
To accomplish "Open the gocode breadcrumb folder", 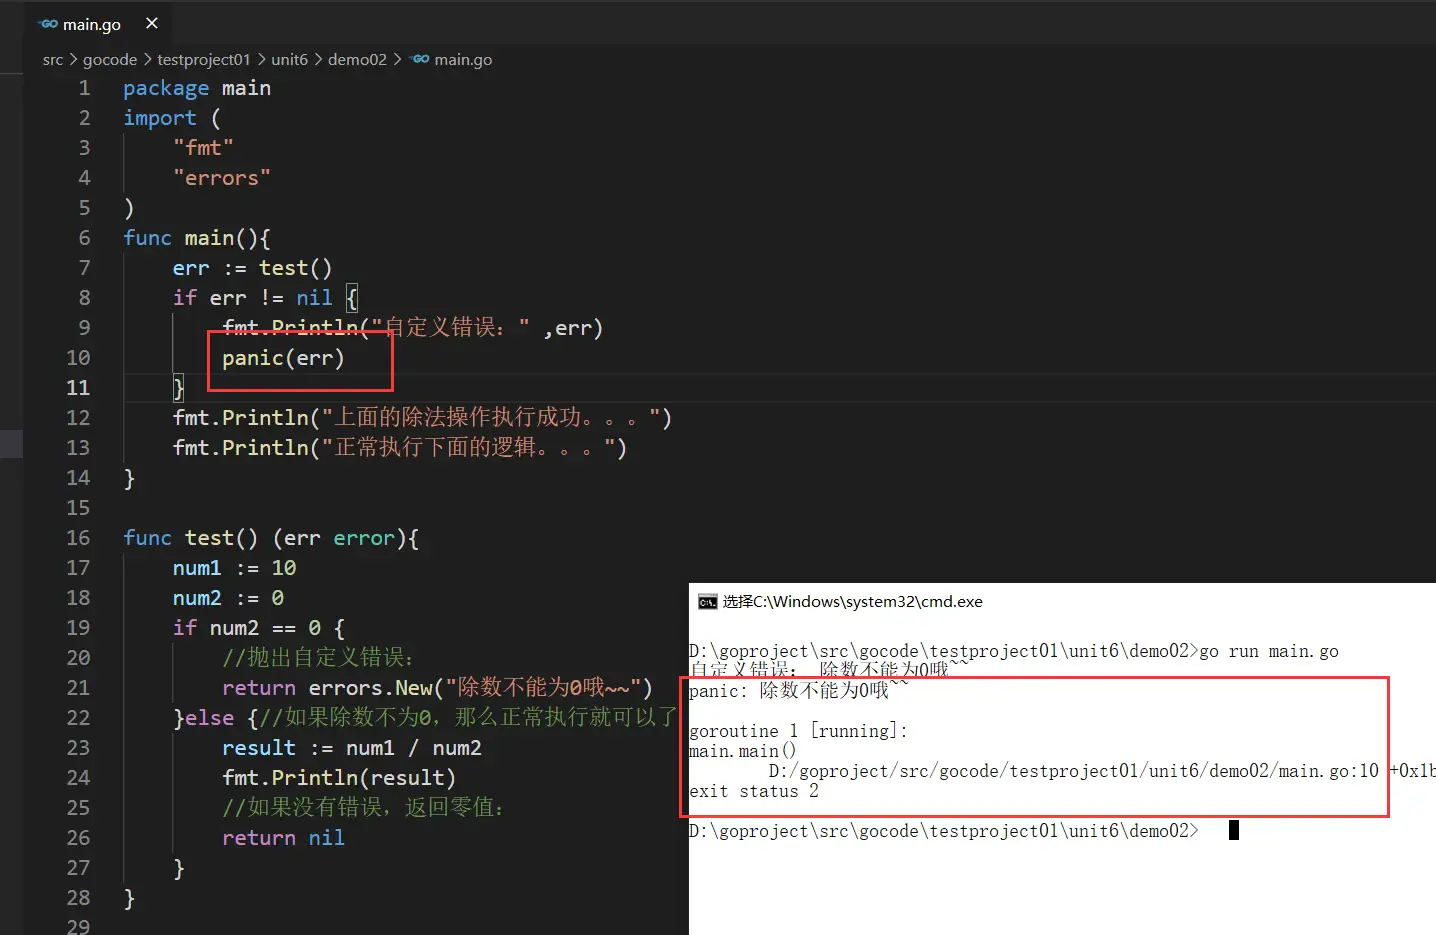I will click(110, 60).
